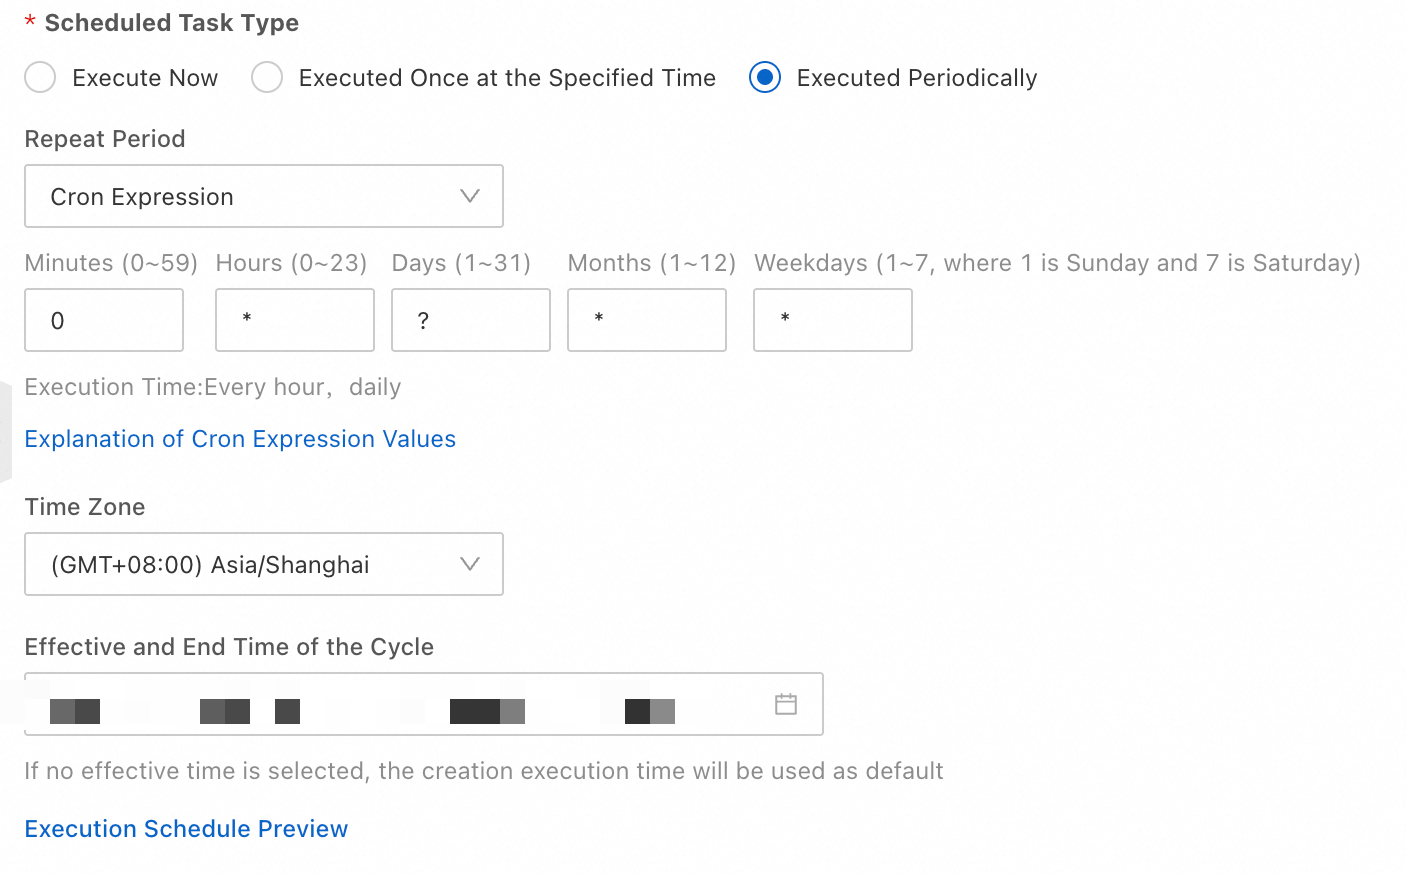
Task: Click the Executed Periodically label text
Action: (917, 78)
